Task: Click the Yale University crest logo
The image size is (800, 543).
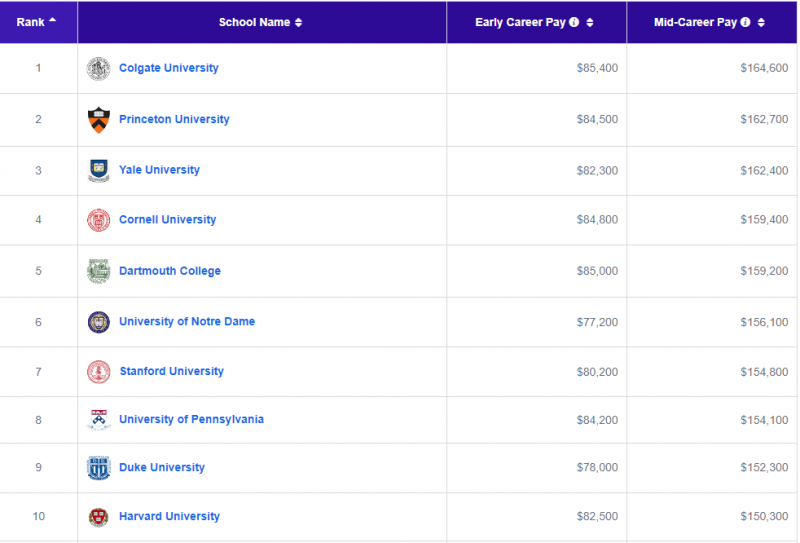Action: tap(98, 170)
